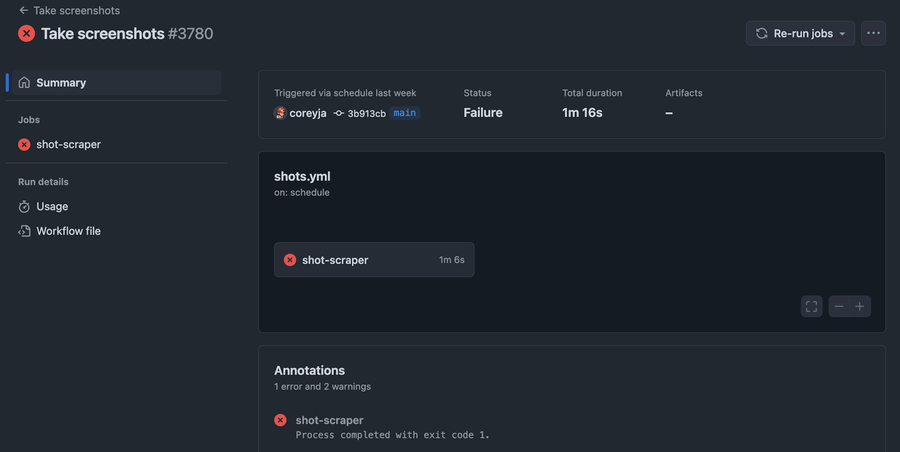The width and height of the screenshot is (900, 452).
Task: Zoom out the workflow graph with minus
Action: click(x=840, y=306)
